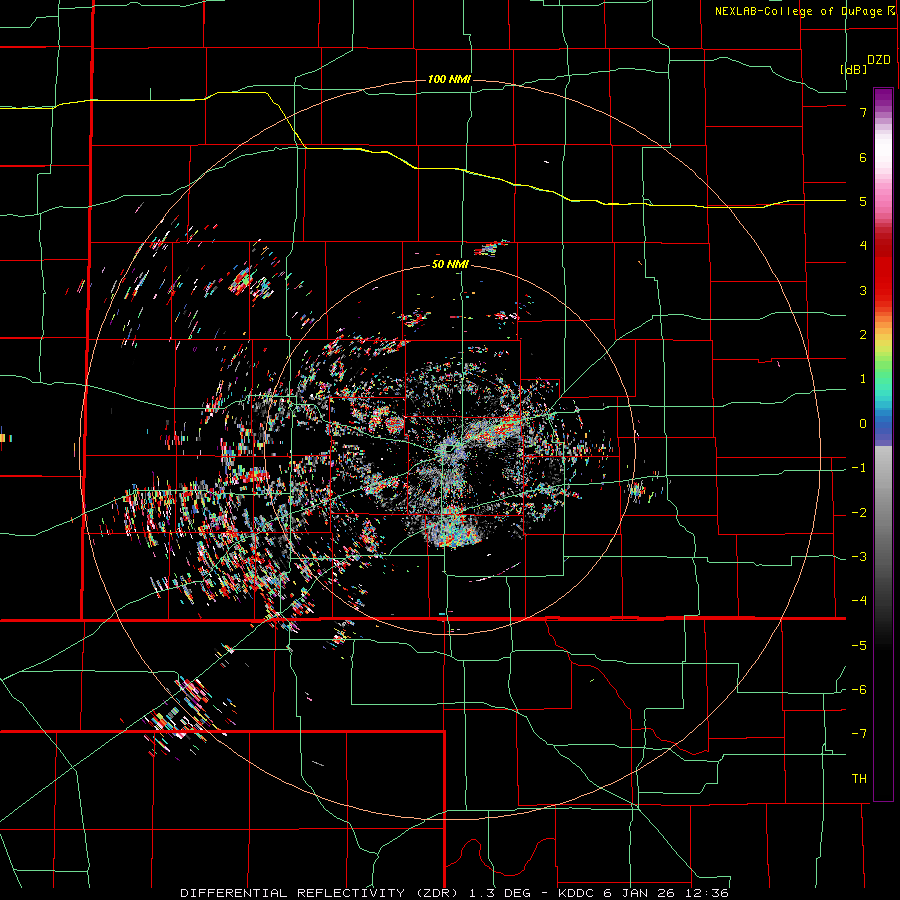Click the -6 value on the ZDR scale

(859, 690)
